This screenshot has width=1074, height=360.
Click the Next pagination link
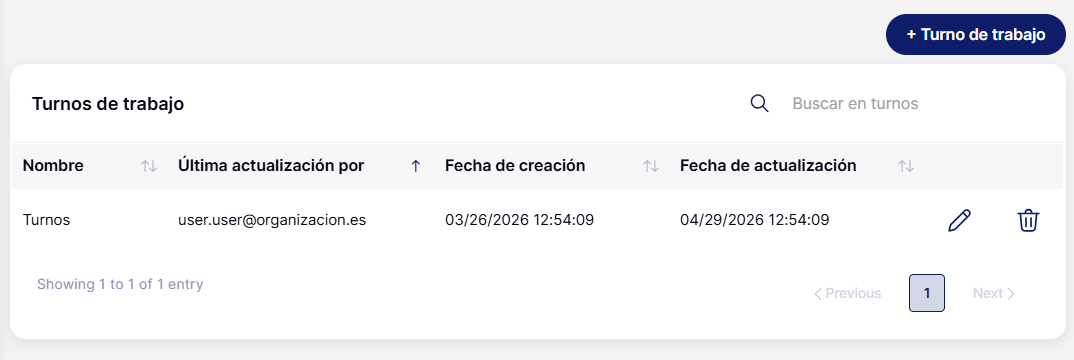pos(994,294)
